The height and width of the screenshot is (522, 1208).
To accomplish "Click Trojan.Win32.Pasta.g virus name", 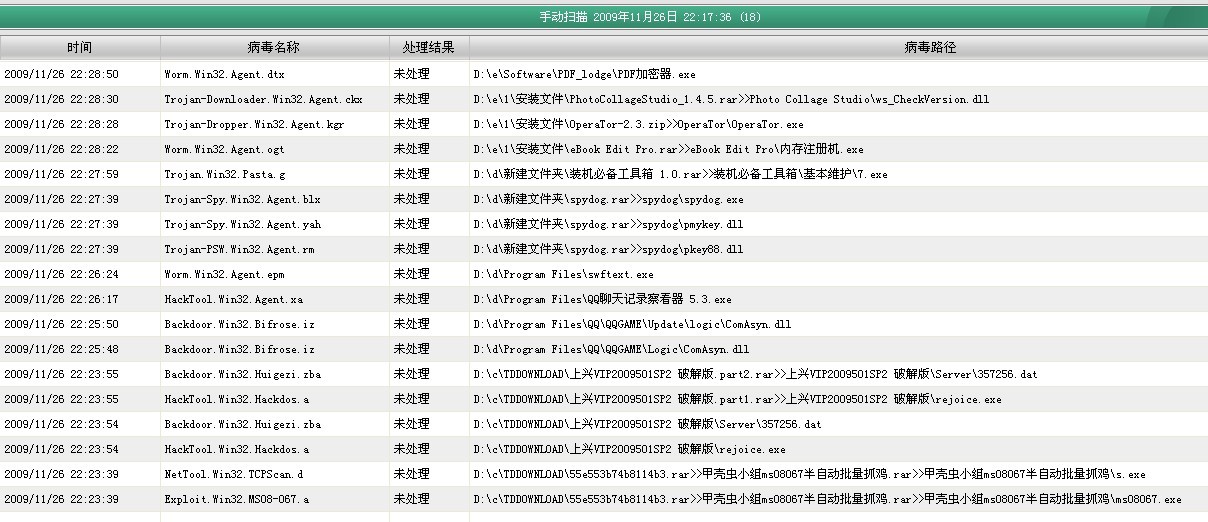I will pyautogui.click(x=225, y=174).
